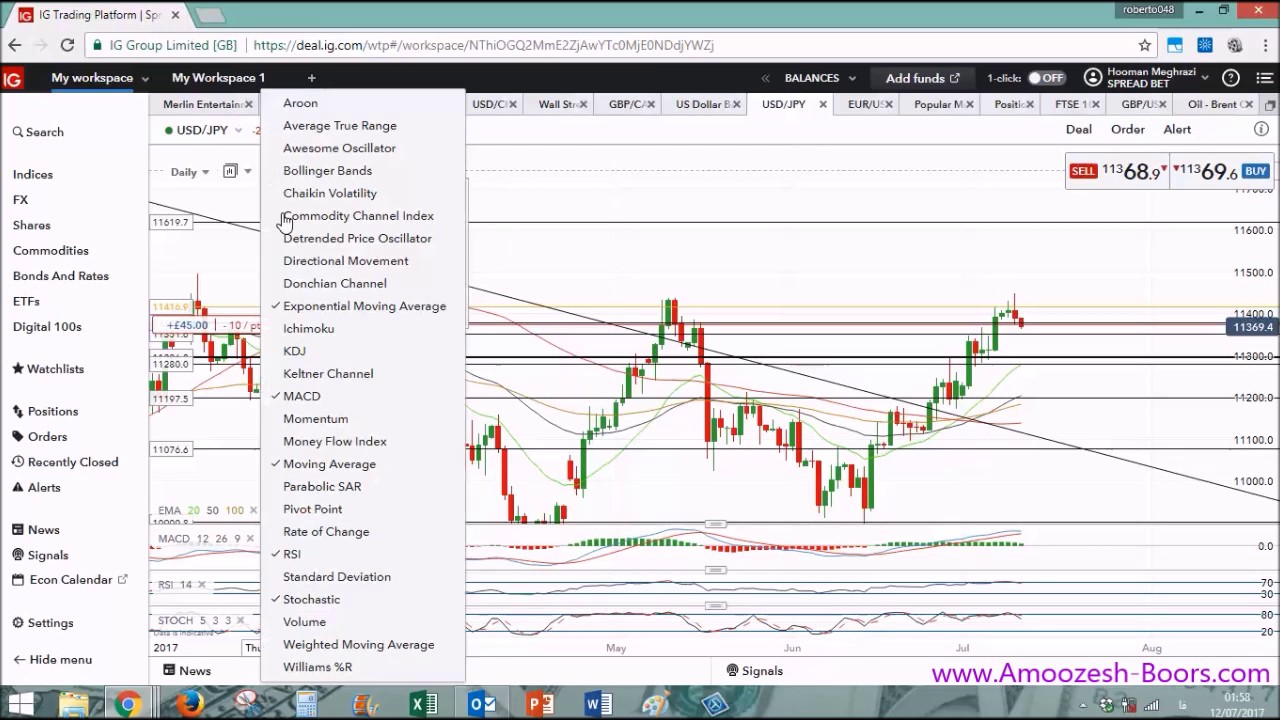Close the USD/JPY tab
This screenshot has height=720, width=1280.
pyautogui.click(x=823, y=104)
